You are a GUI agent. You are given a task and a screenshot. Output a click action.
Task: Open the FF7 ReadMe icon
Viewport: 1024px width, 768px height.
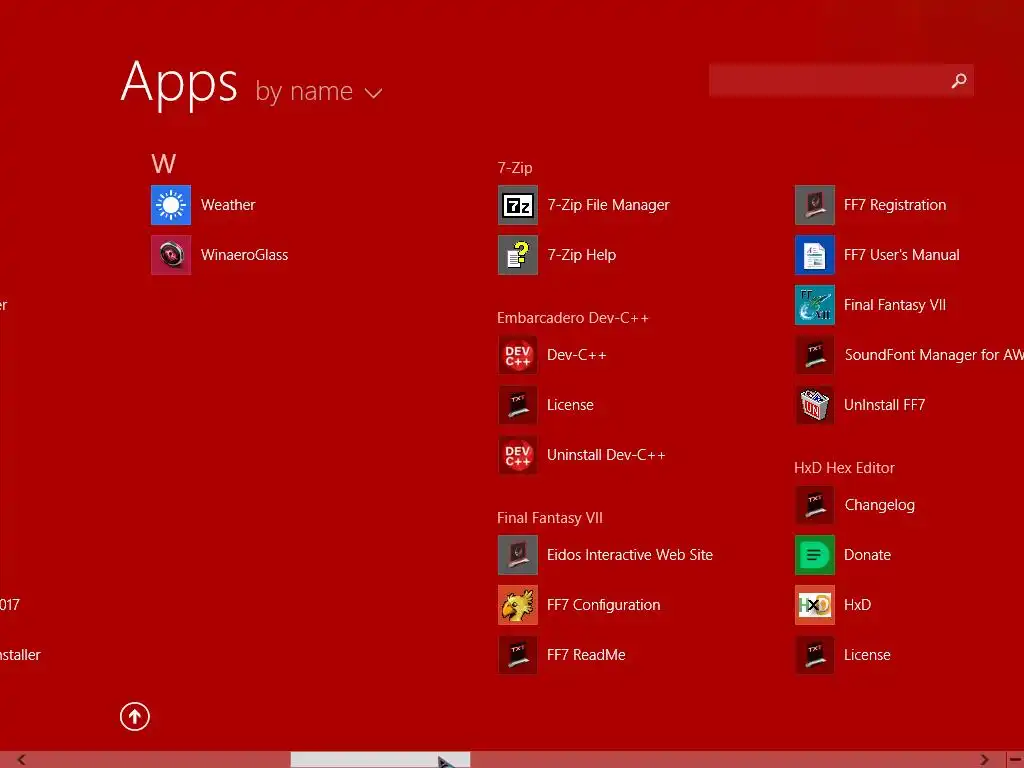pyautogui.click(x=518, y=655)
